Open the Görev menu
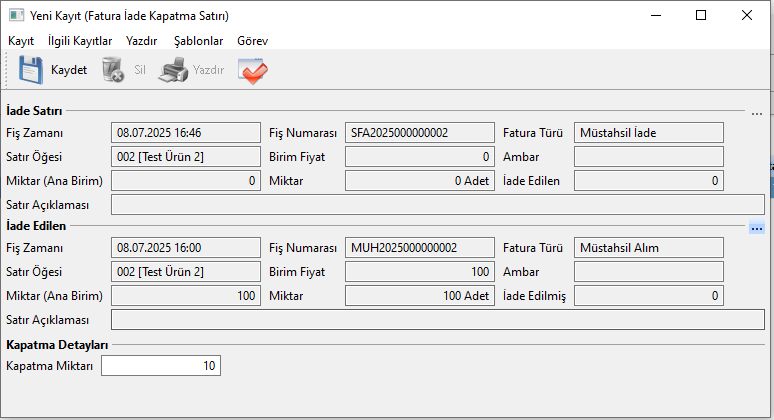Screen dimensions: 774x420 (x=252, y=41)
